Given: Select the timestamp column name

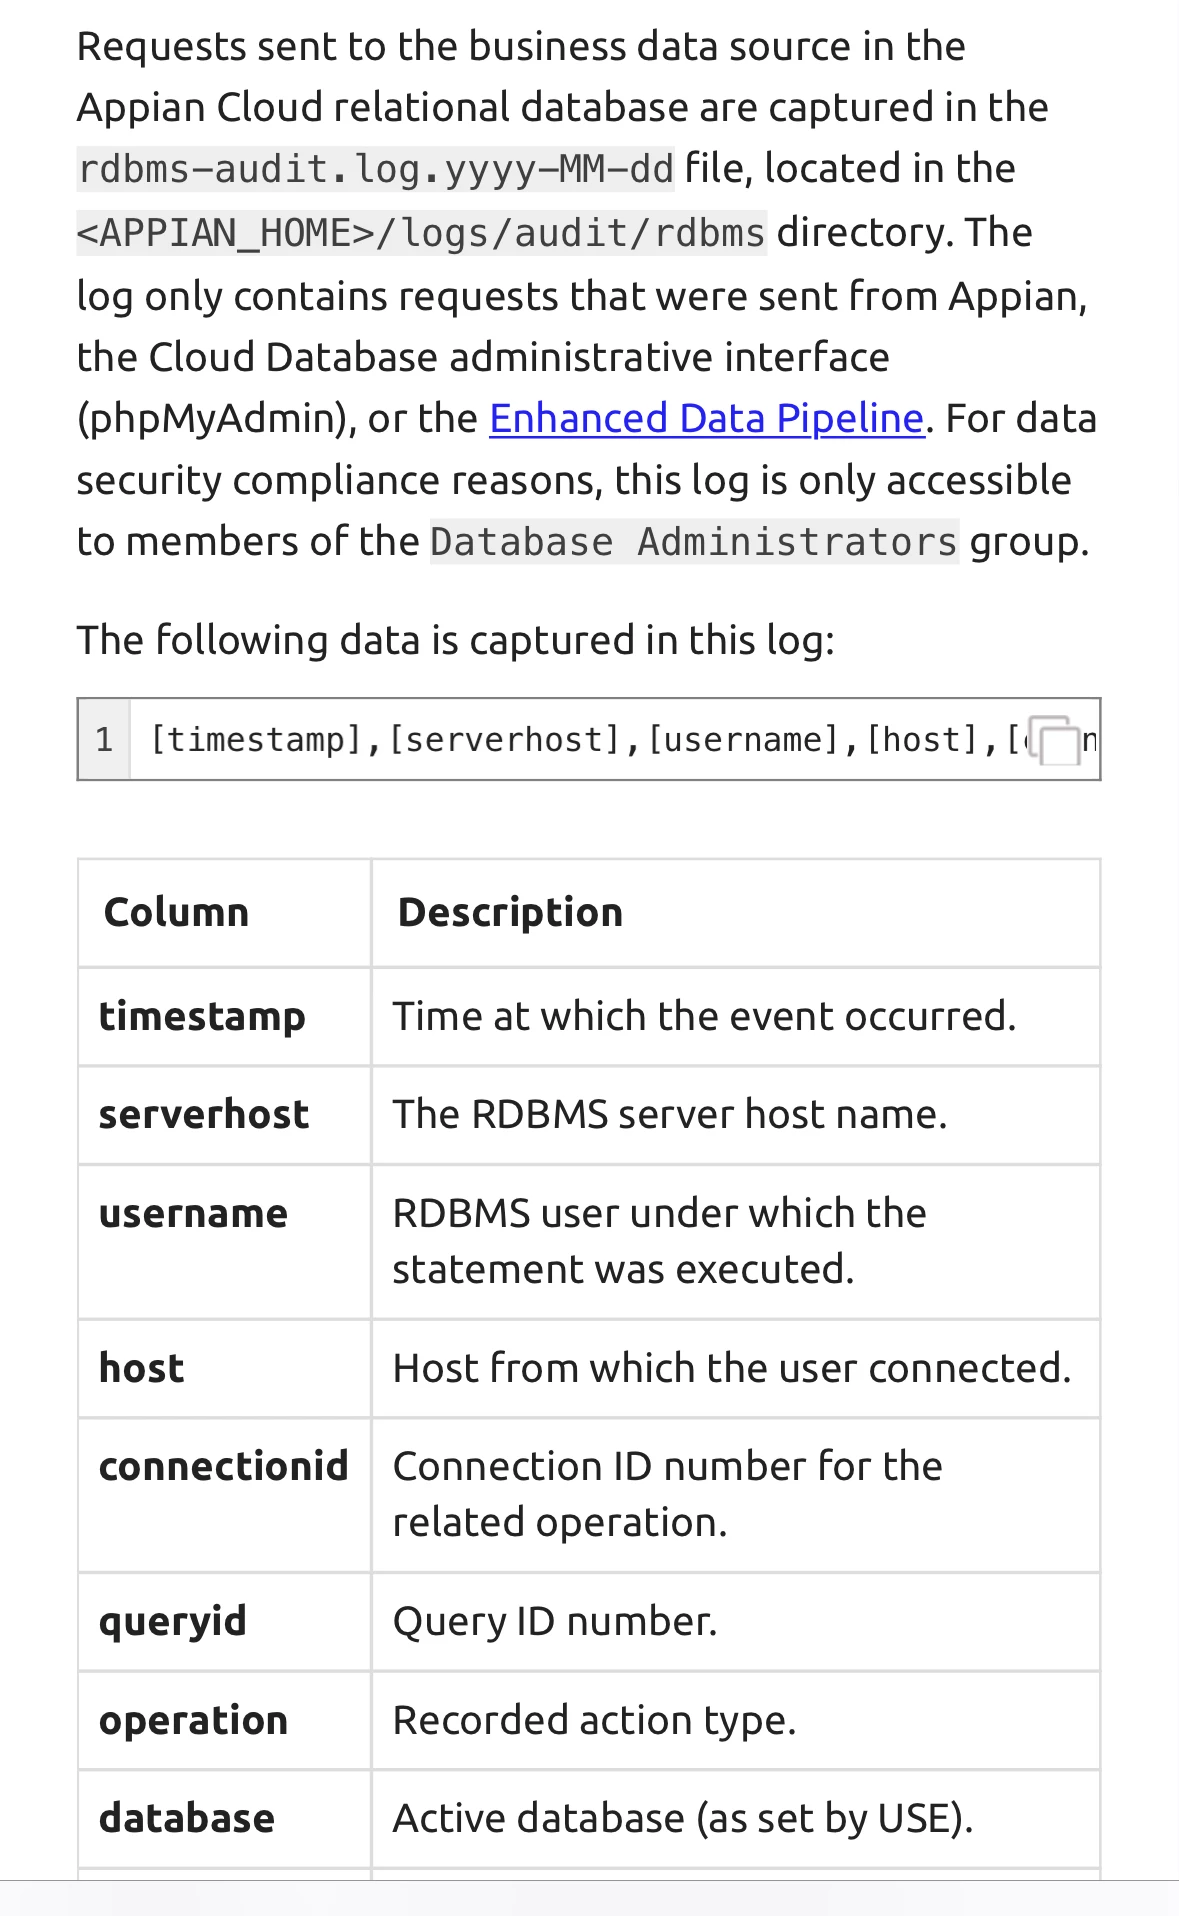Looking at the screenshot, I should [x=202, y=1016].
